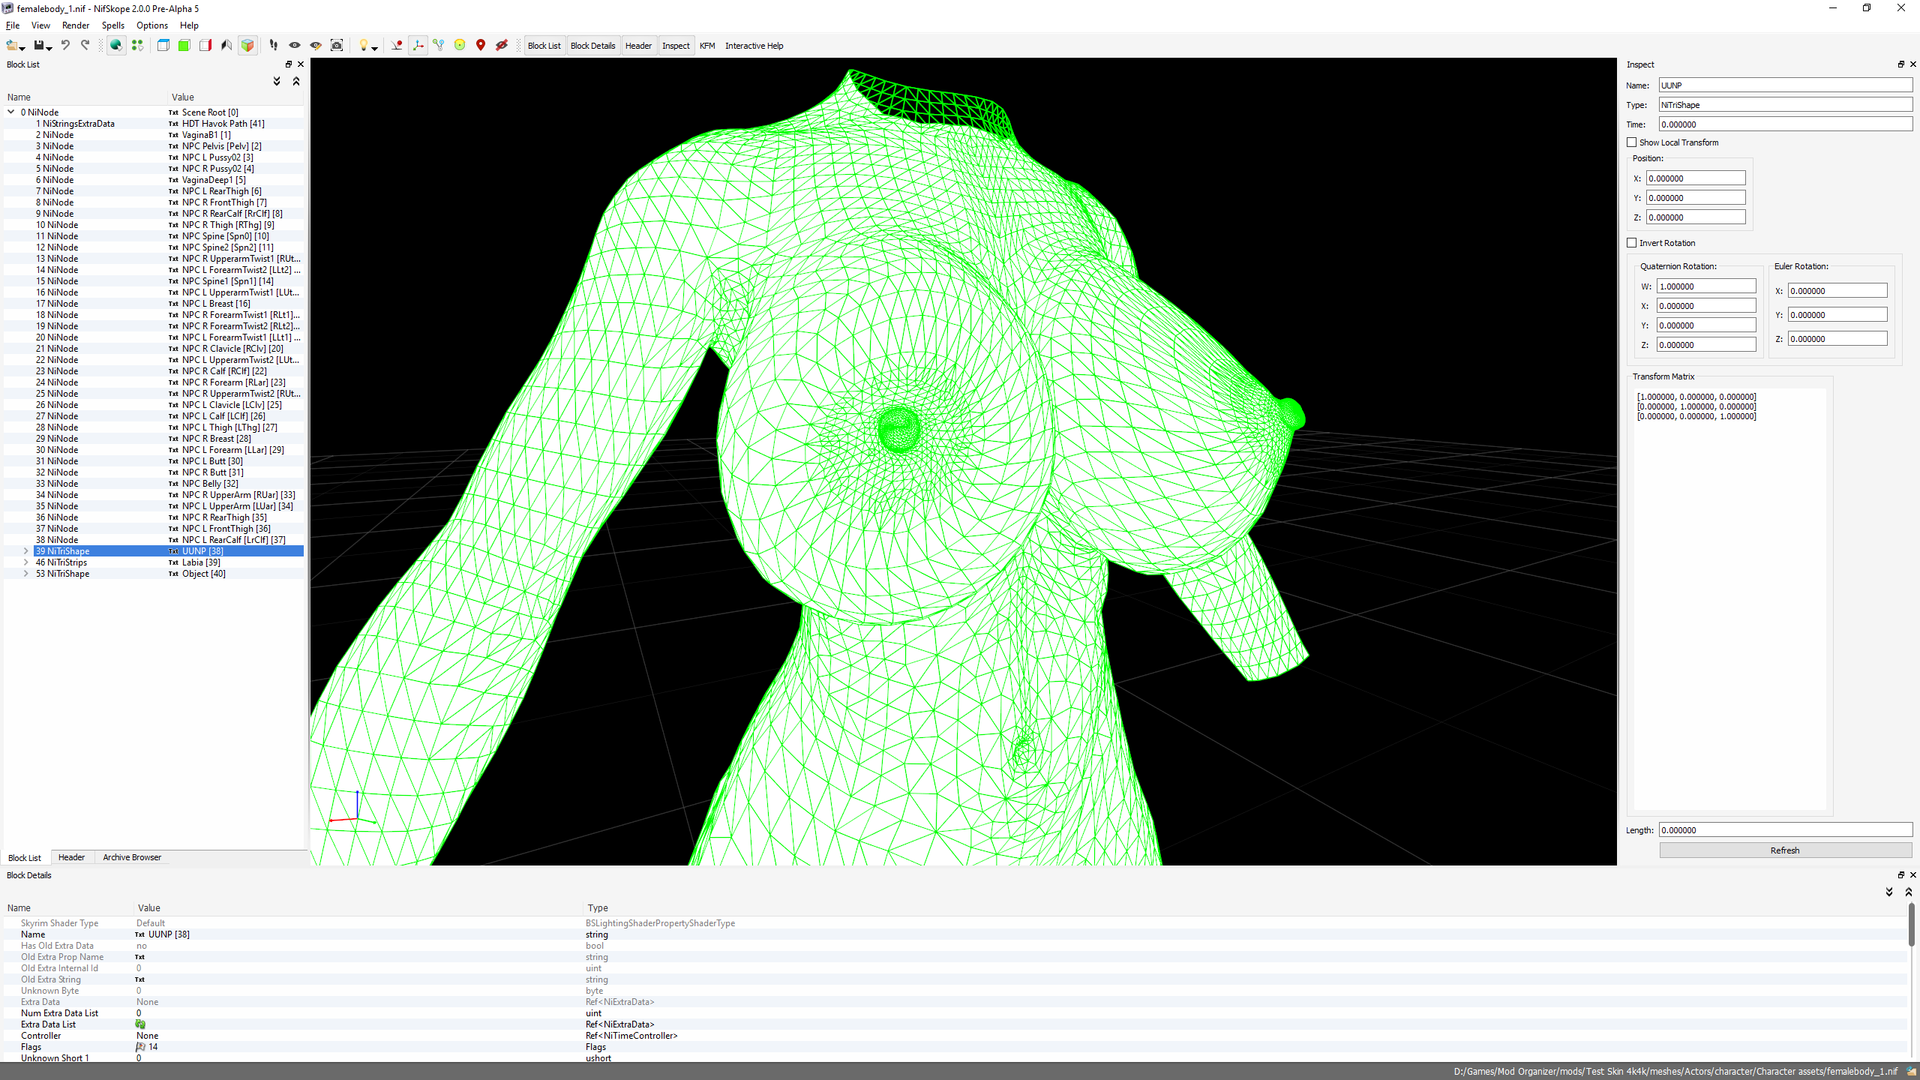Check the Invert Rotation box
Image resolution: width=1920 pixels, height=1080 pixels.
(1632, 243)
